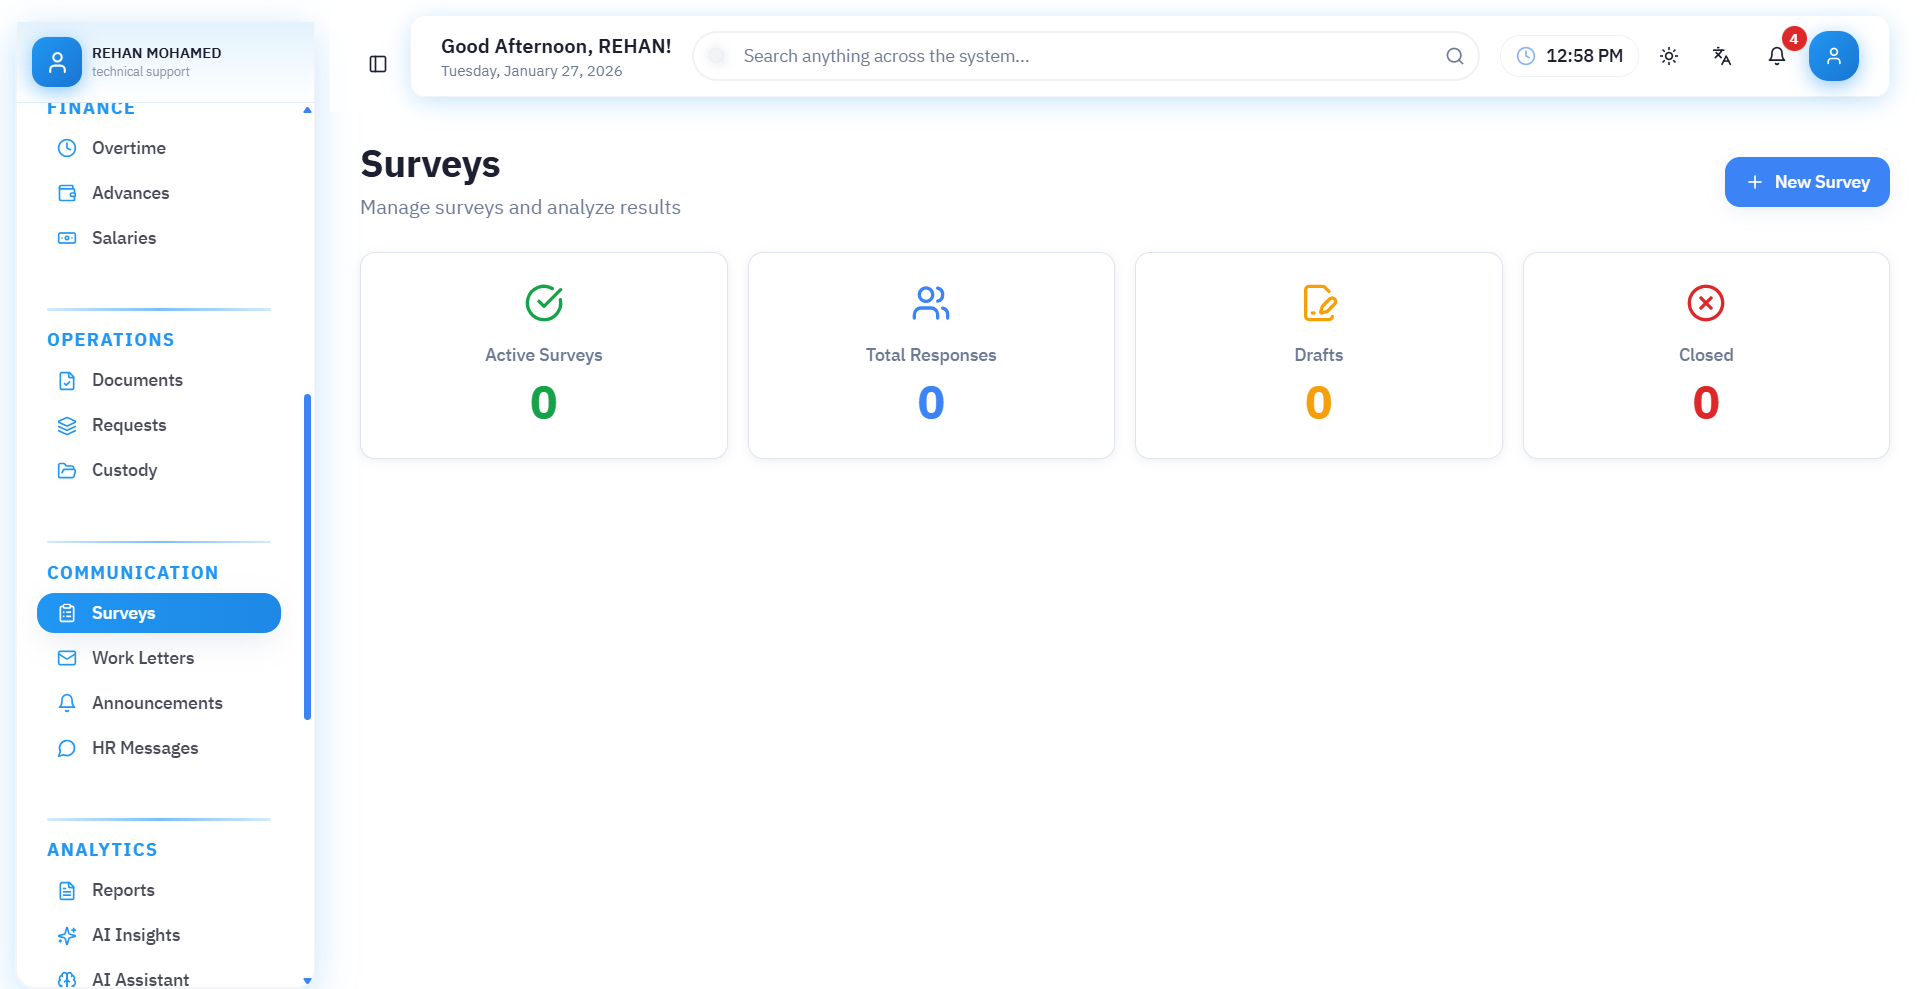The image size is (1920, 989).
Task: Click the Documents file icon
Action: tap(67, 380)
